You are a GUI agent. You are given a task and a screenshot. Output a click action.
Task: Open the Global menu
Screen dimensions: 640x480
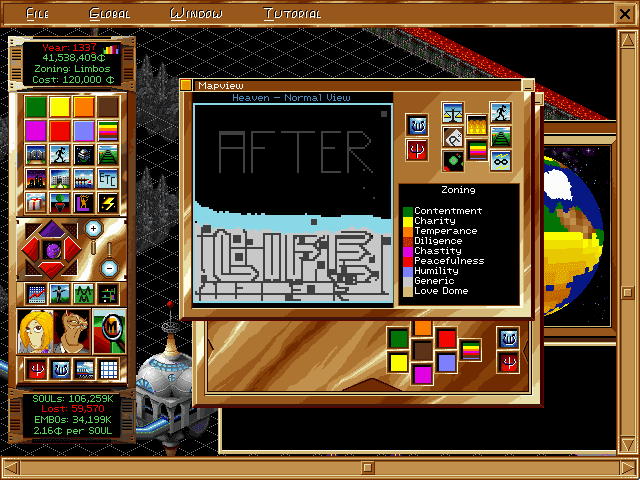109,14
